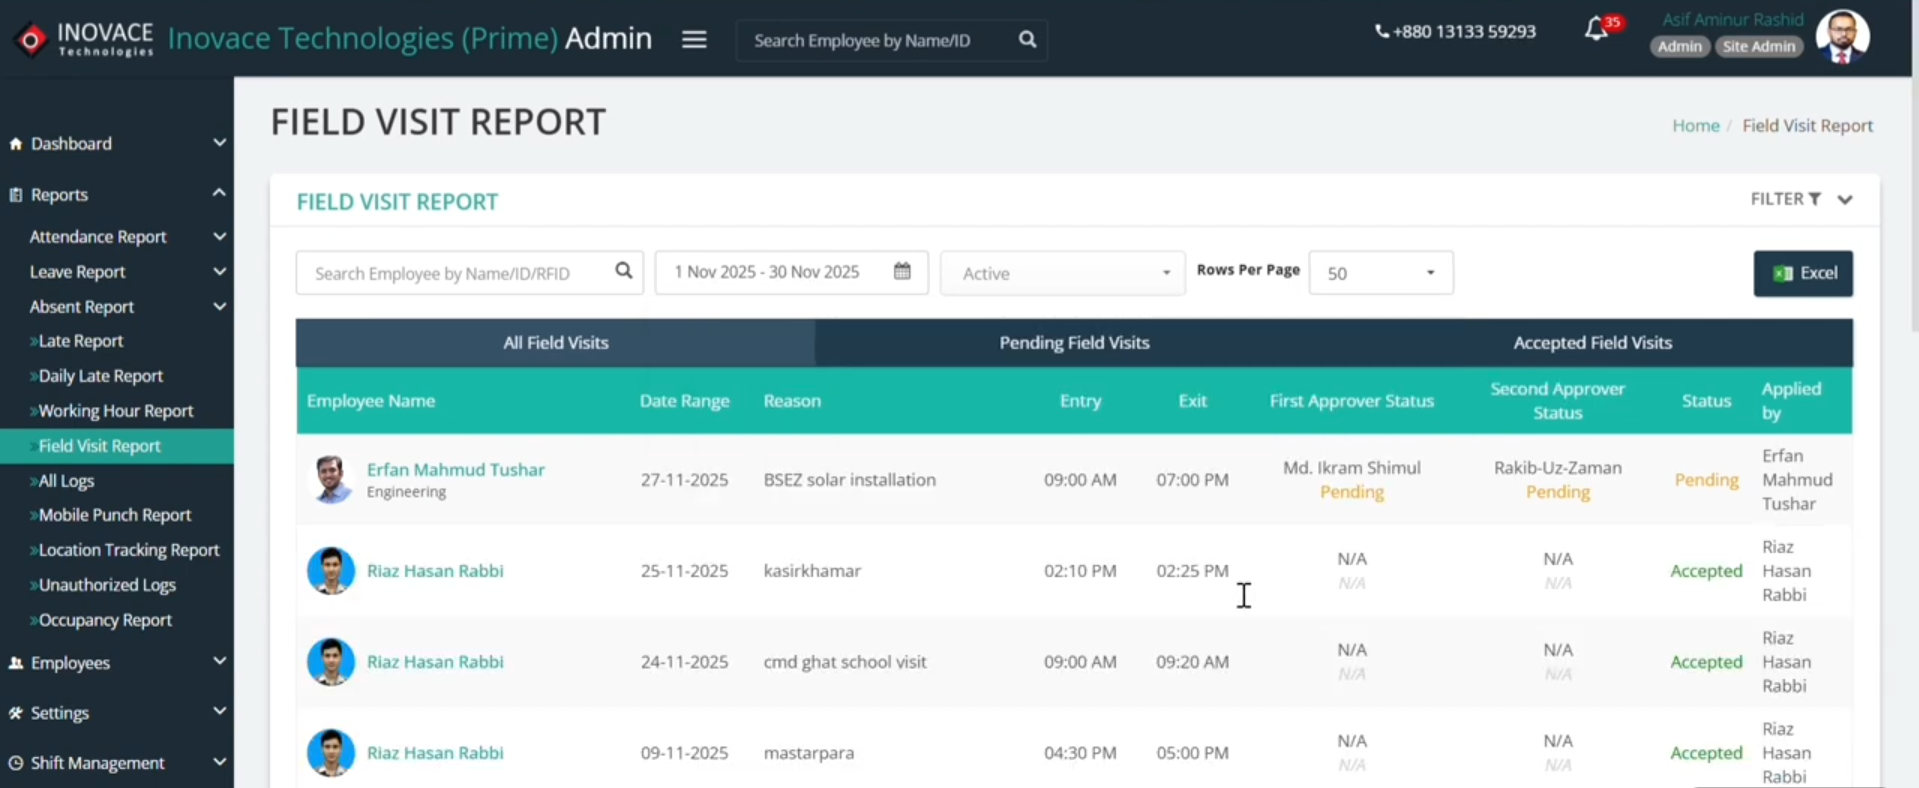Export the report using Excel button
Image resolution: width=1919 pixels, height=788 pixels.
click(x=1803, y=273)
